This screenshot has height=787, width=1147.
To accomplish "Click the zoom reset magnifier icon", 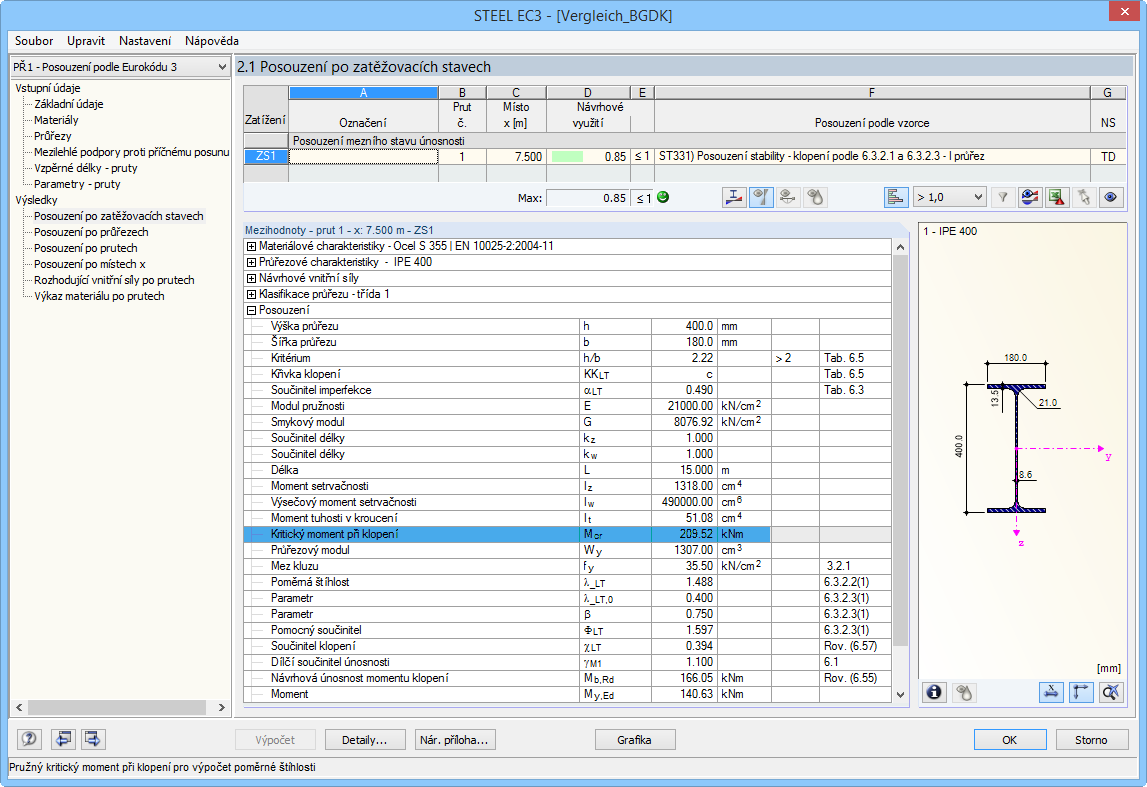I will point(1109,692).
